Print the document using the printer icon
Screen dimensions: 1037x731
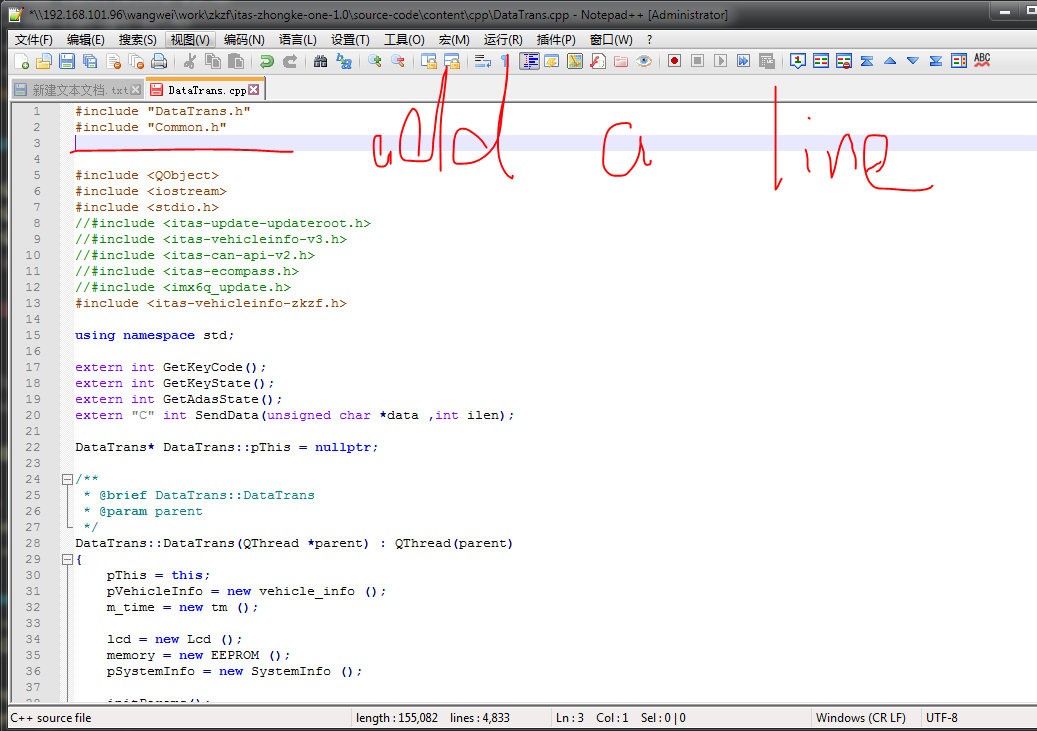pos(159,62)
